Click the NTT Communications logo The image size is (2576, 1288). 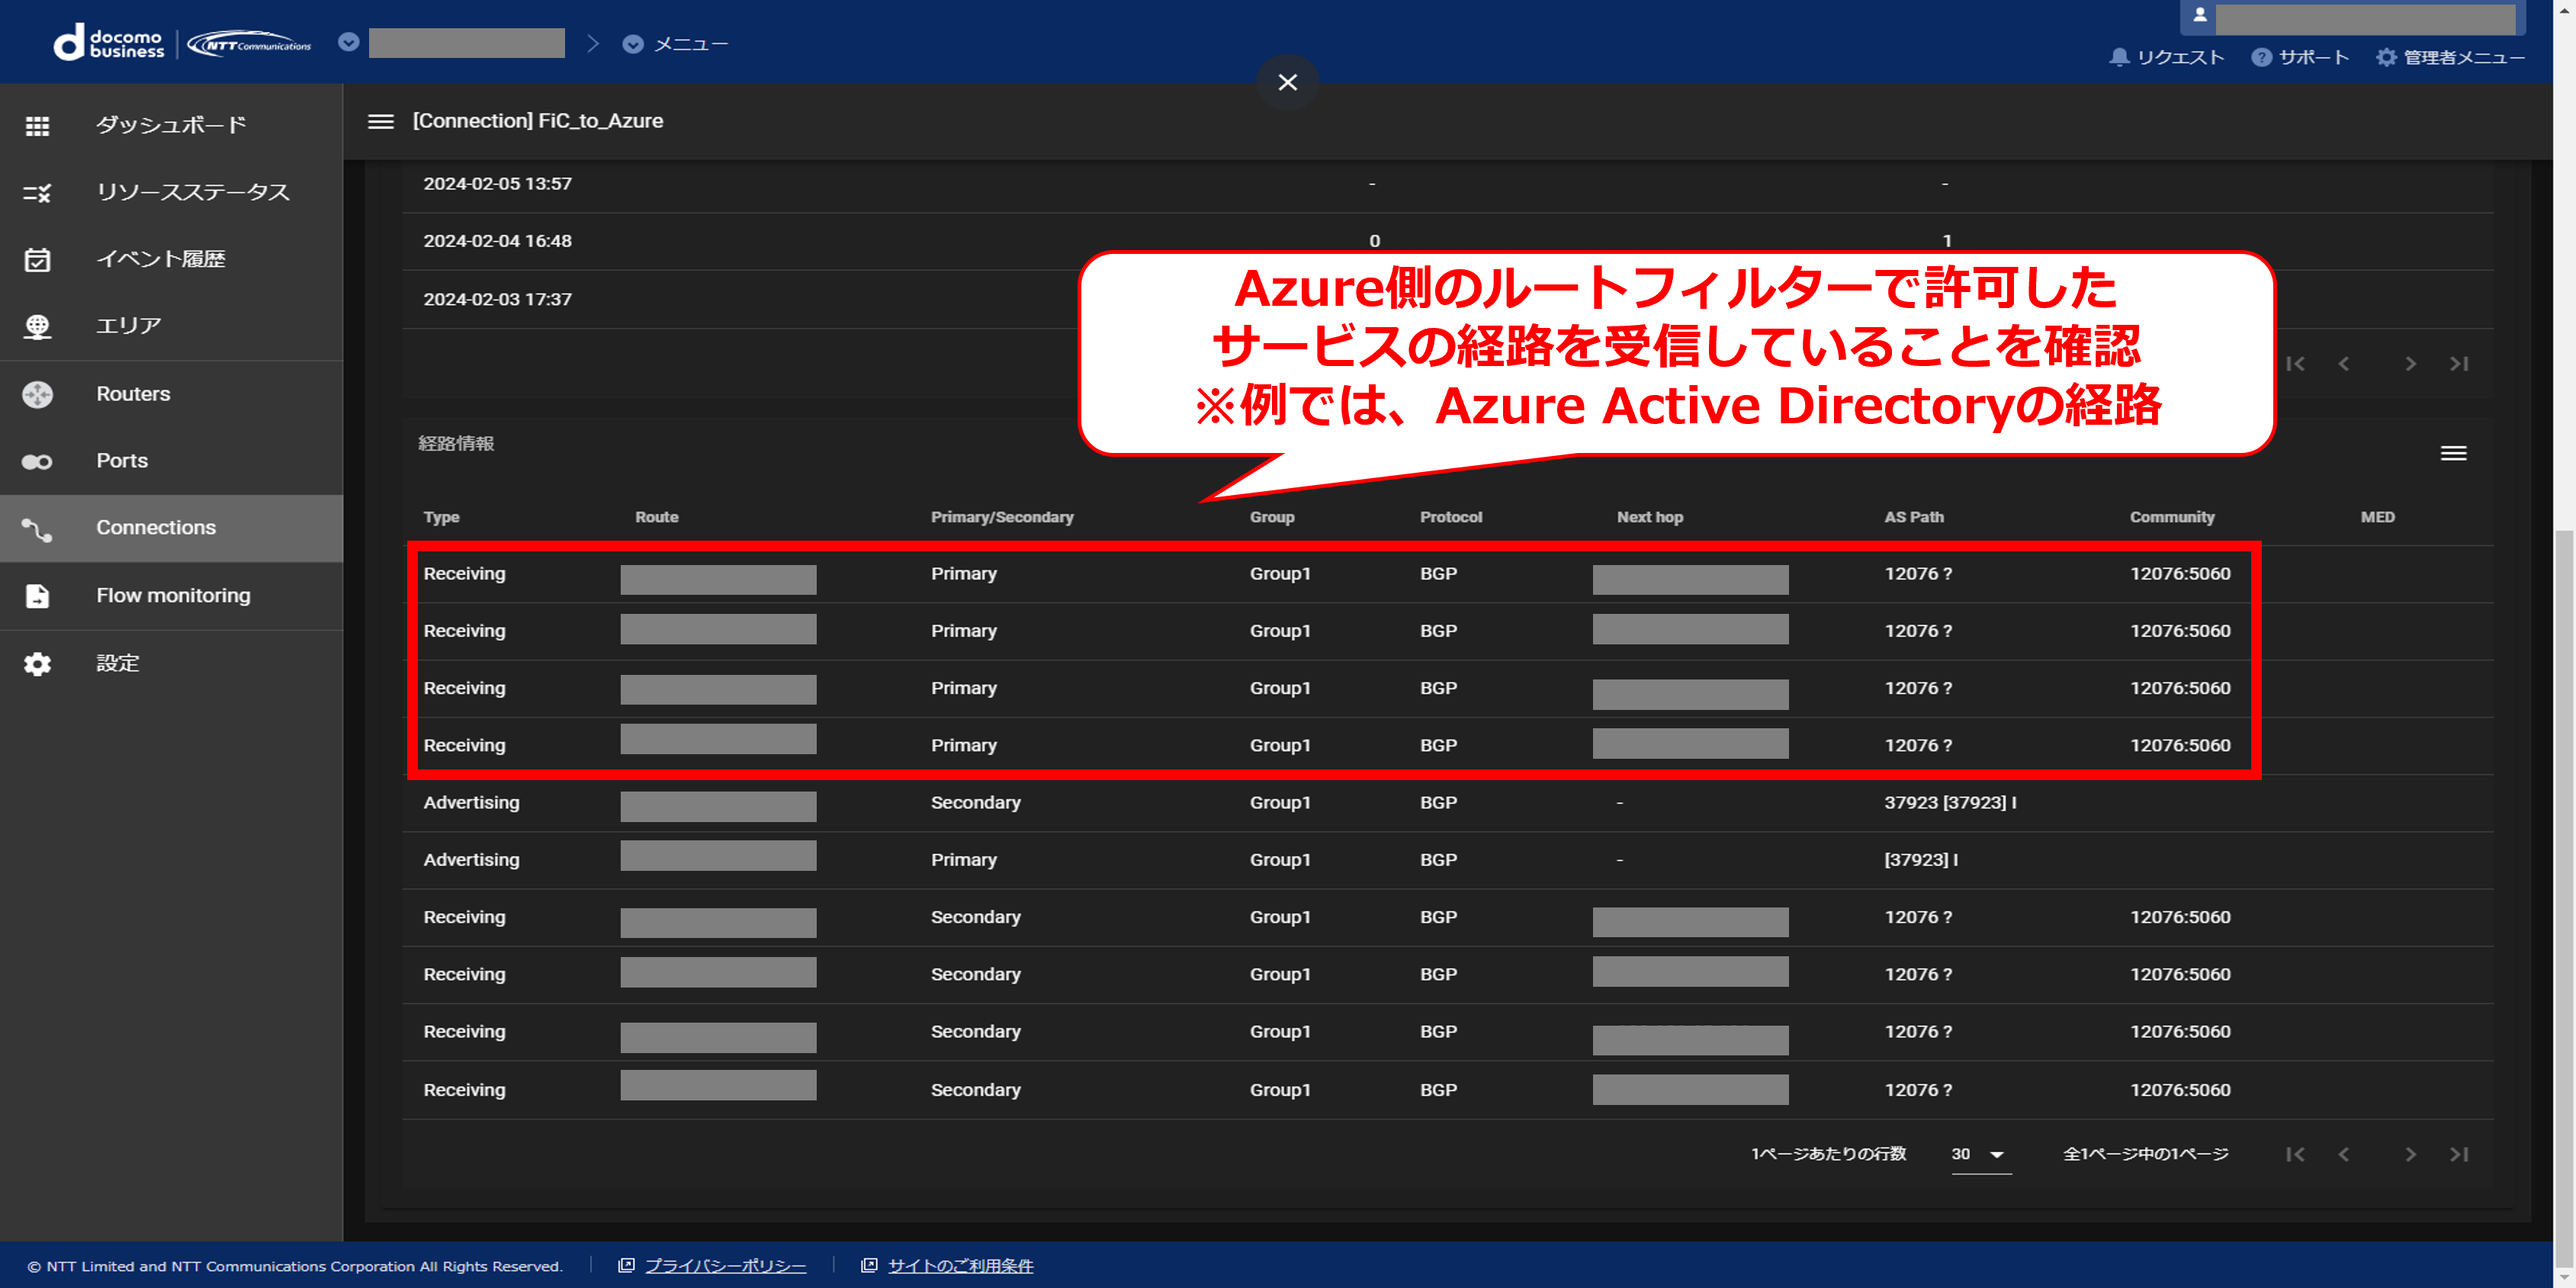[250, 44]
